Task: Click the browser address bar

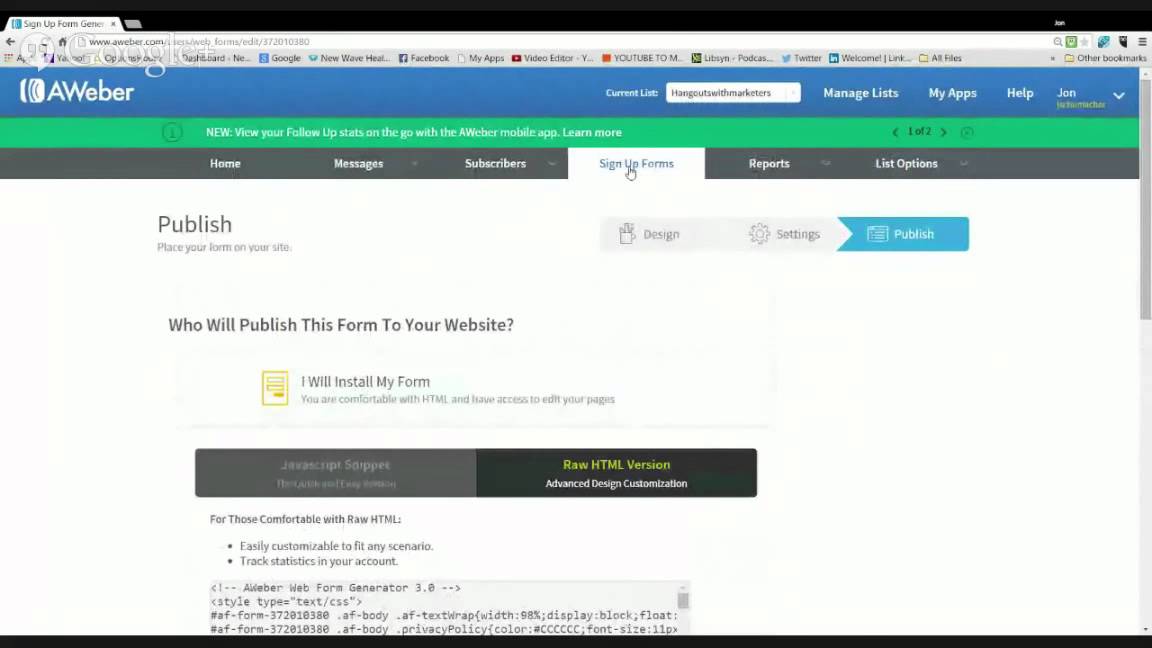Action: click(562, 42)
